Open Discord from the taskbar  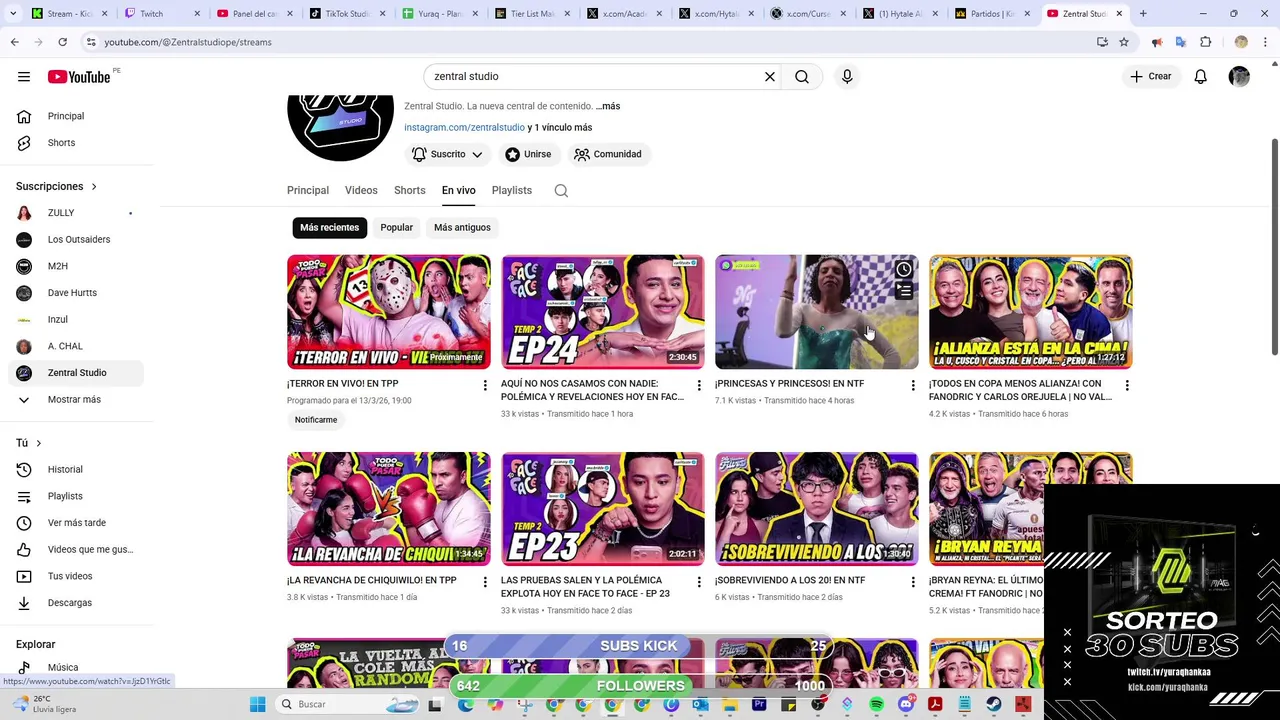pos(906,704)
